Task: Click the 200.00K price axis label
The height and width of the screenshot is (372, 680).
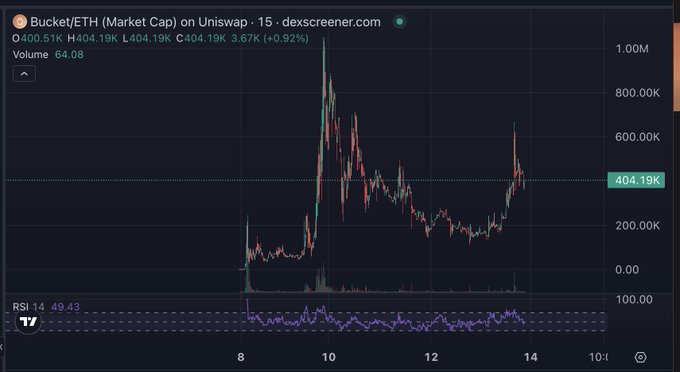Action: (637, 225)
